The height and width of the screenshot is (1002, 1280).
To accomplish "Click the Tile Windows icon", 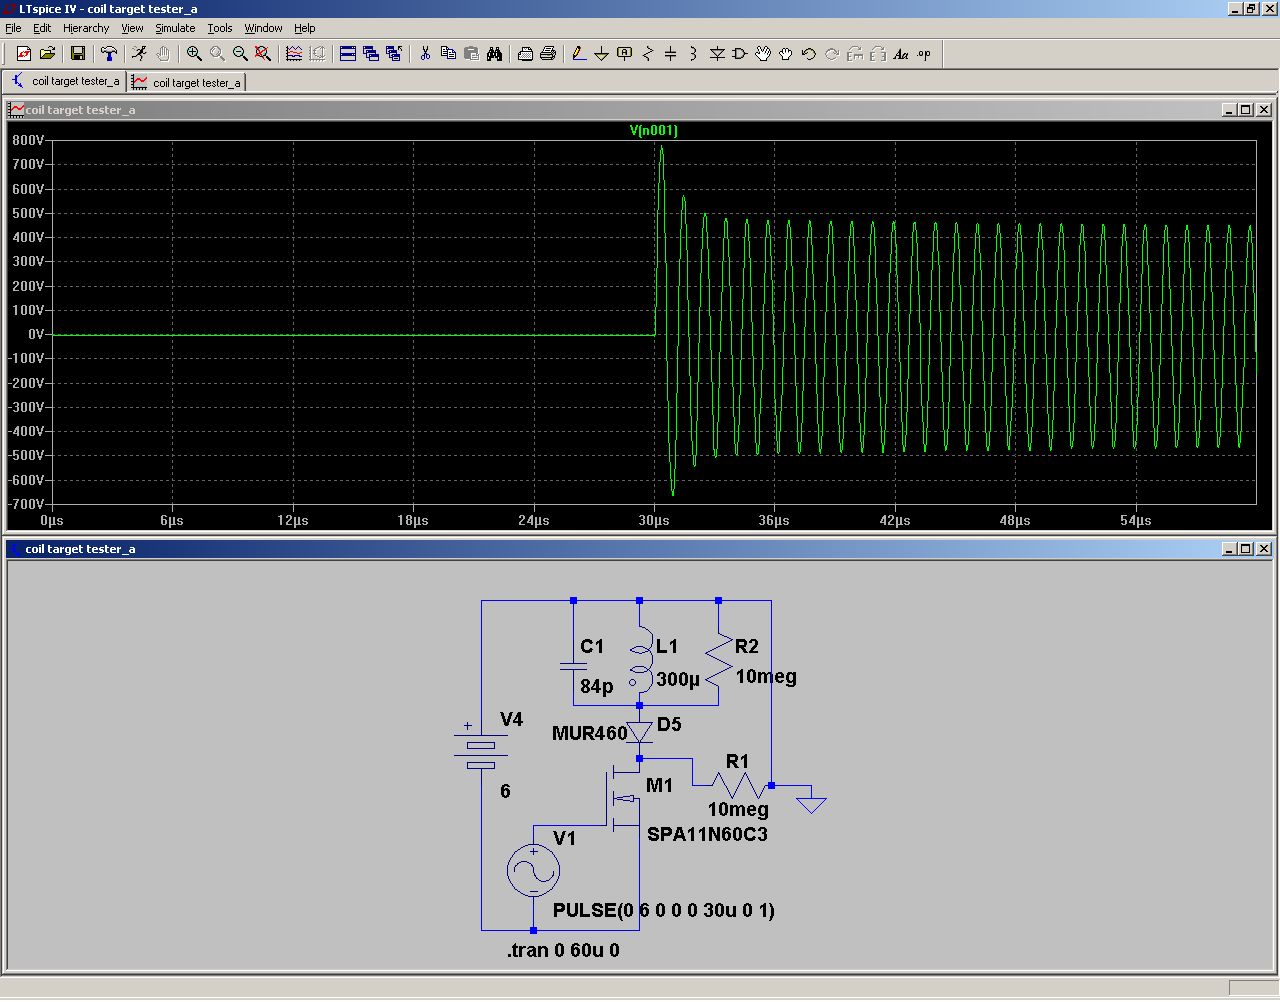I will 348,54.
